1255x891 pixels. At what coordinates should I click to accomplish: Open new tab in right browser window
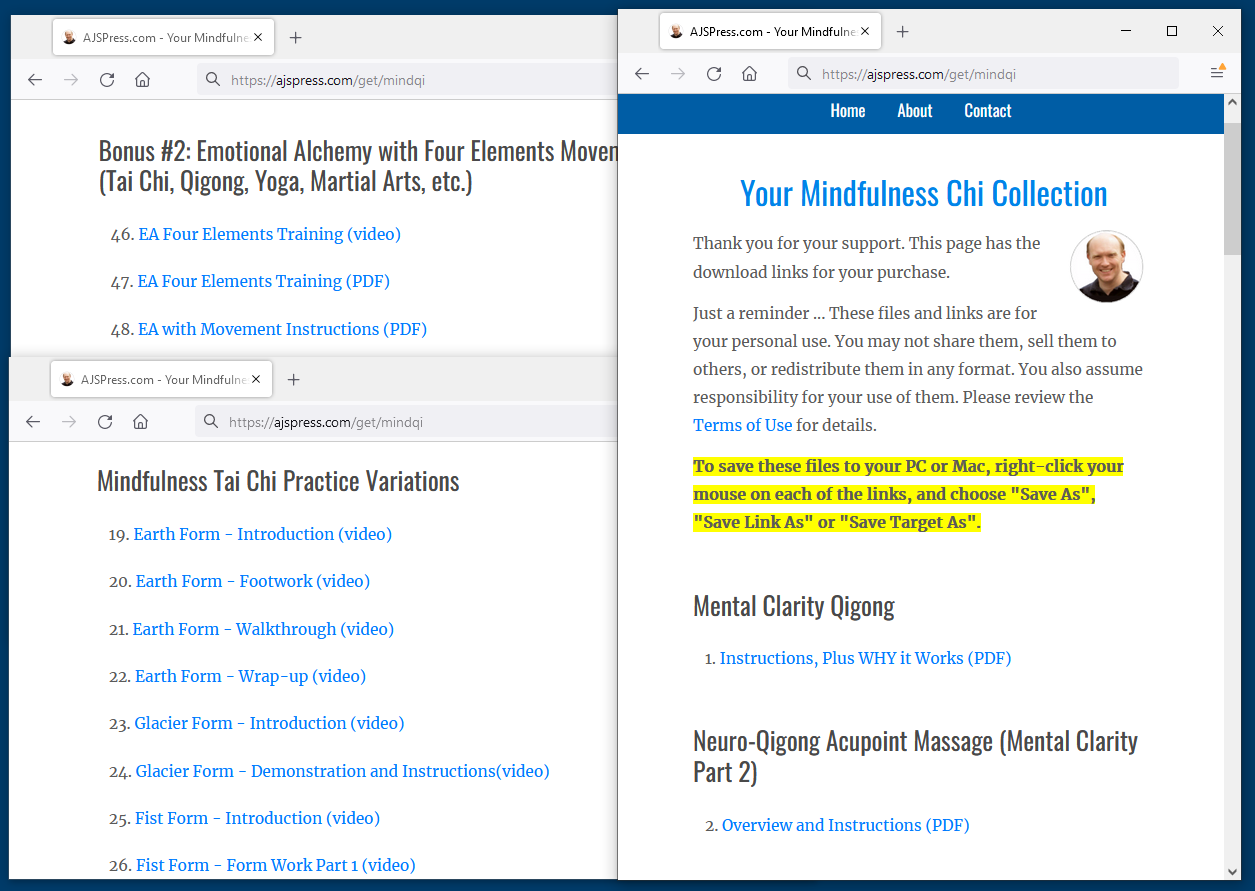tap(902, 32)
